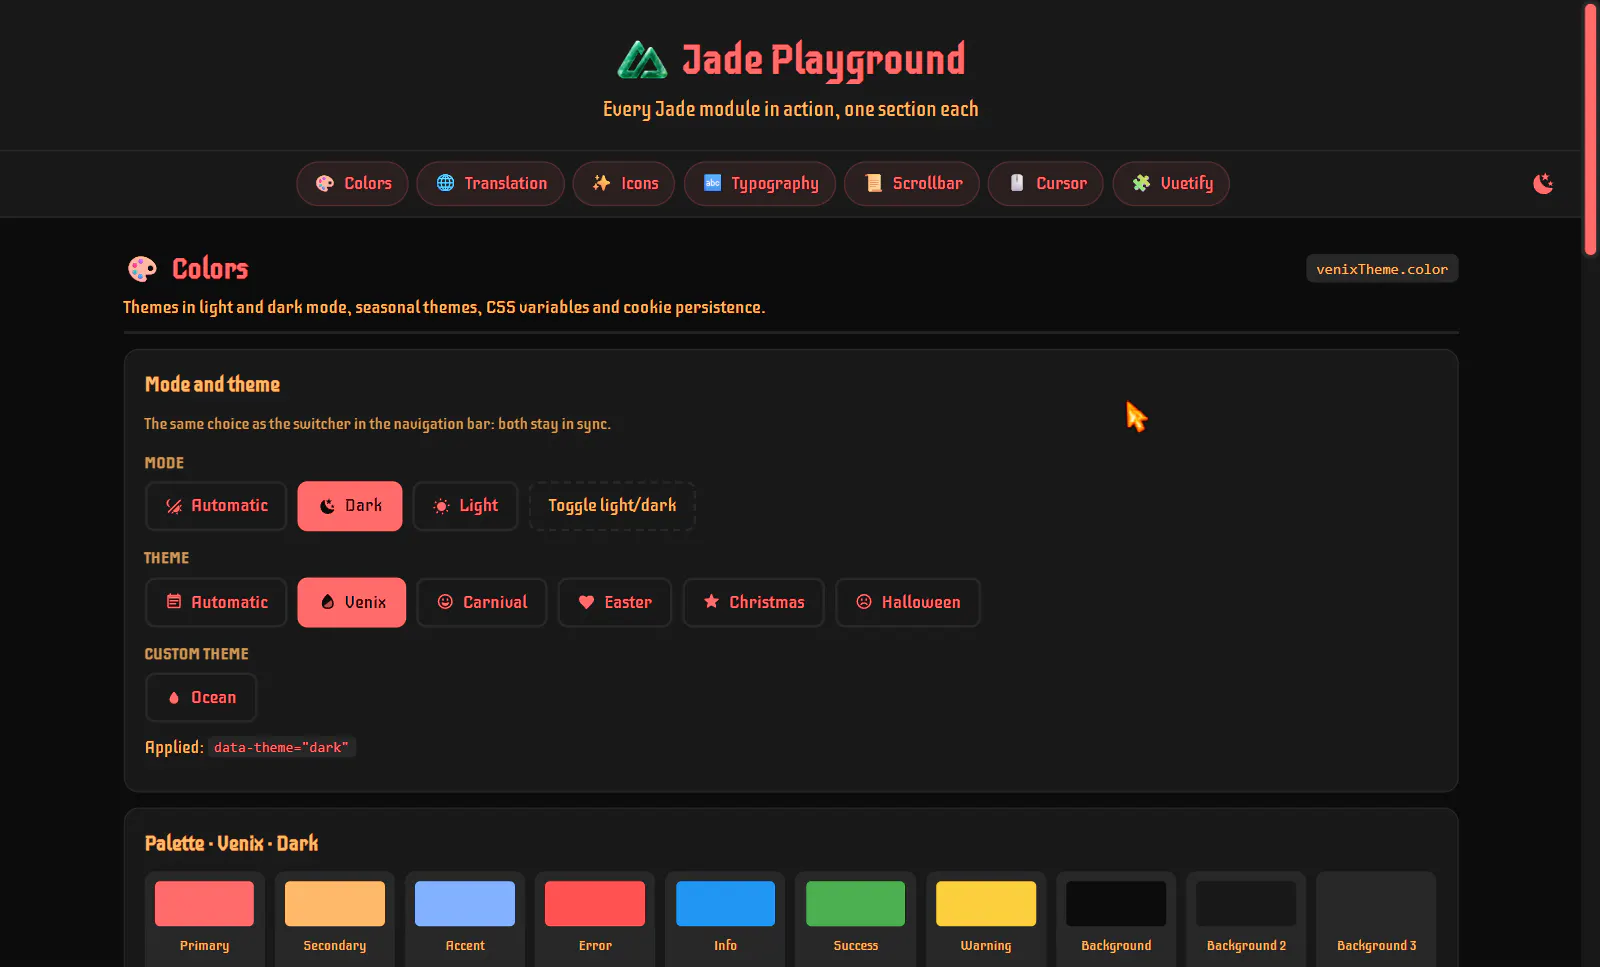The image size is (1600, 967).
Task: Click the Primary color swatch
Action: click(x=204, y=903)
